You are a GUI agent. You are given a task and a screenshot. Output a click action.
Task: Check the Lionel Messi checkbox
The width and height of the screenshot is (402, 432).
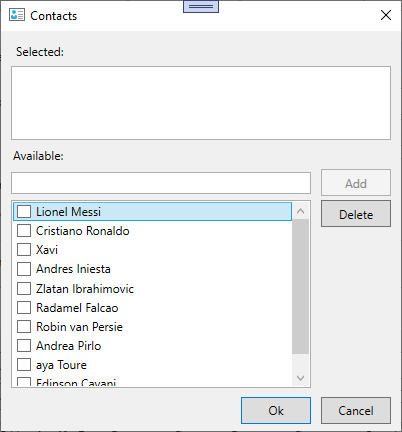24,211
